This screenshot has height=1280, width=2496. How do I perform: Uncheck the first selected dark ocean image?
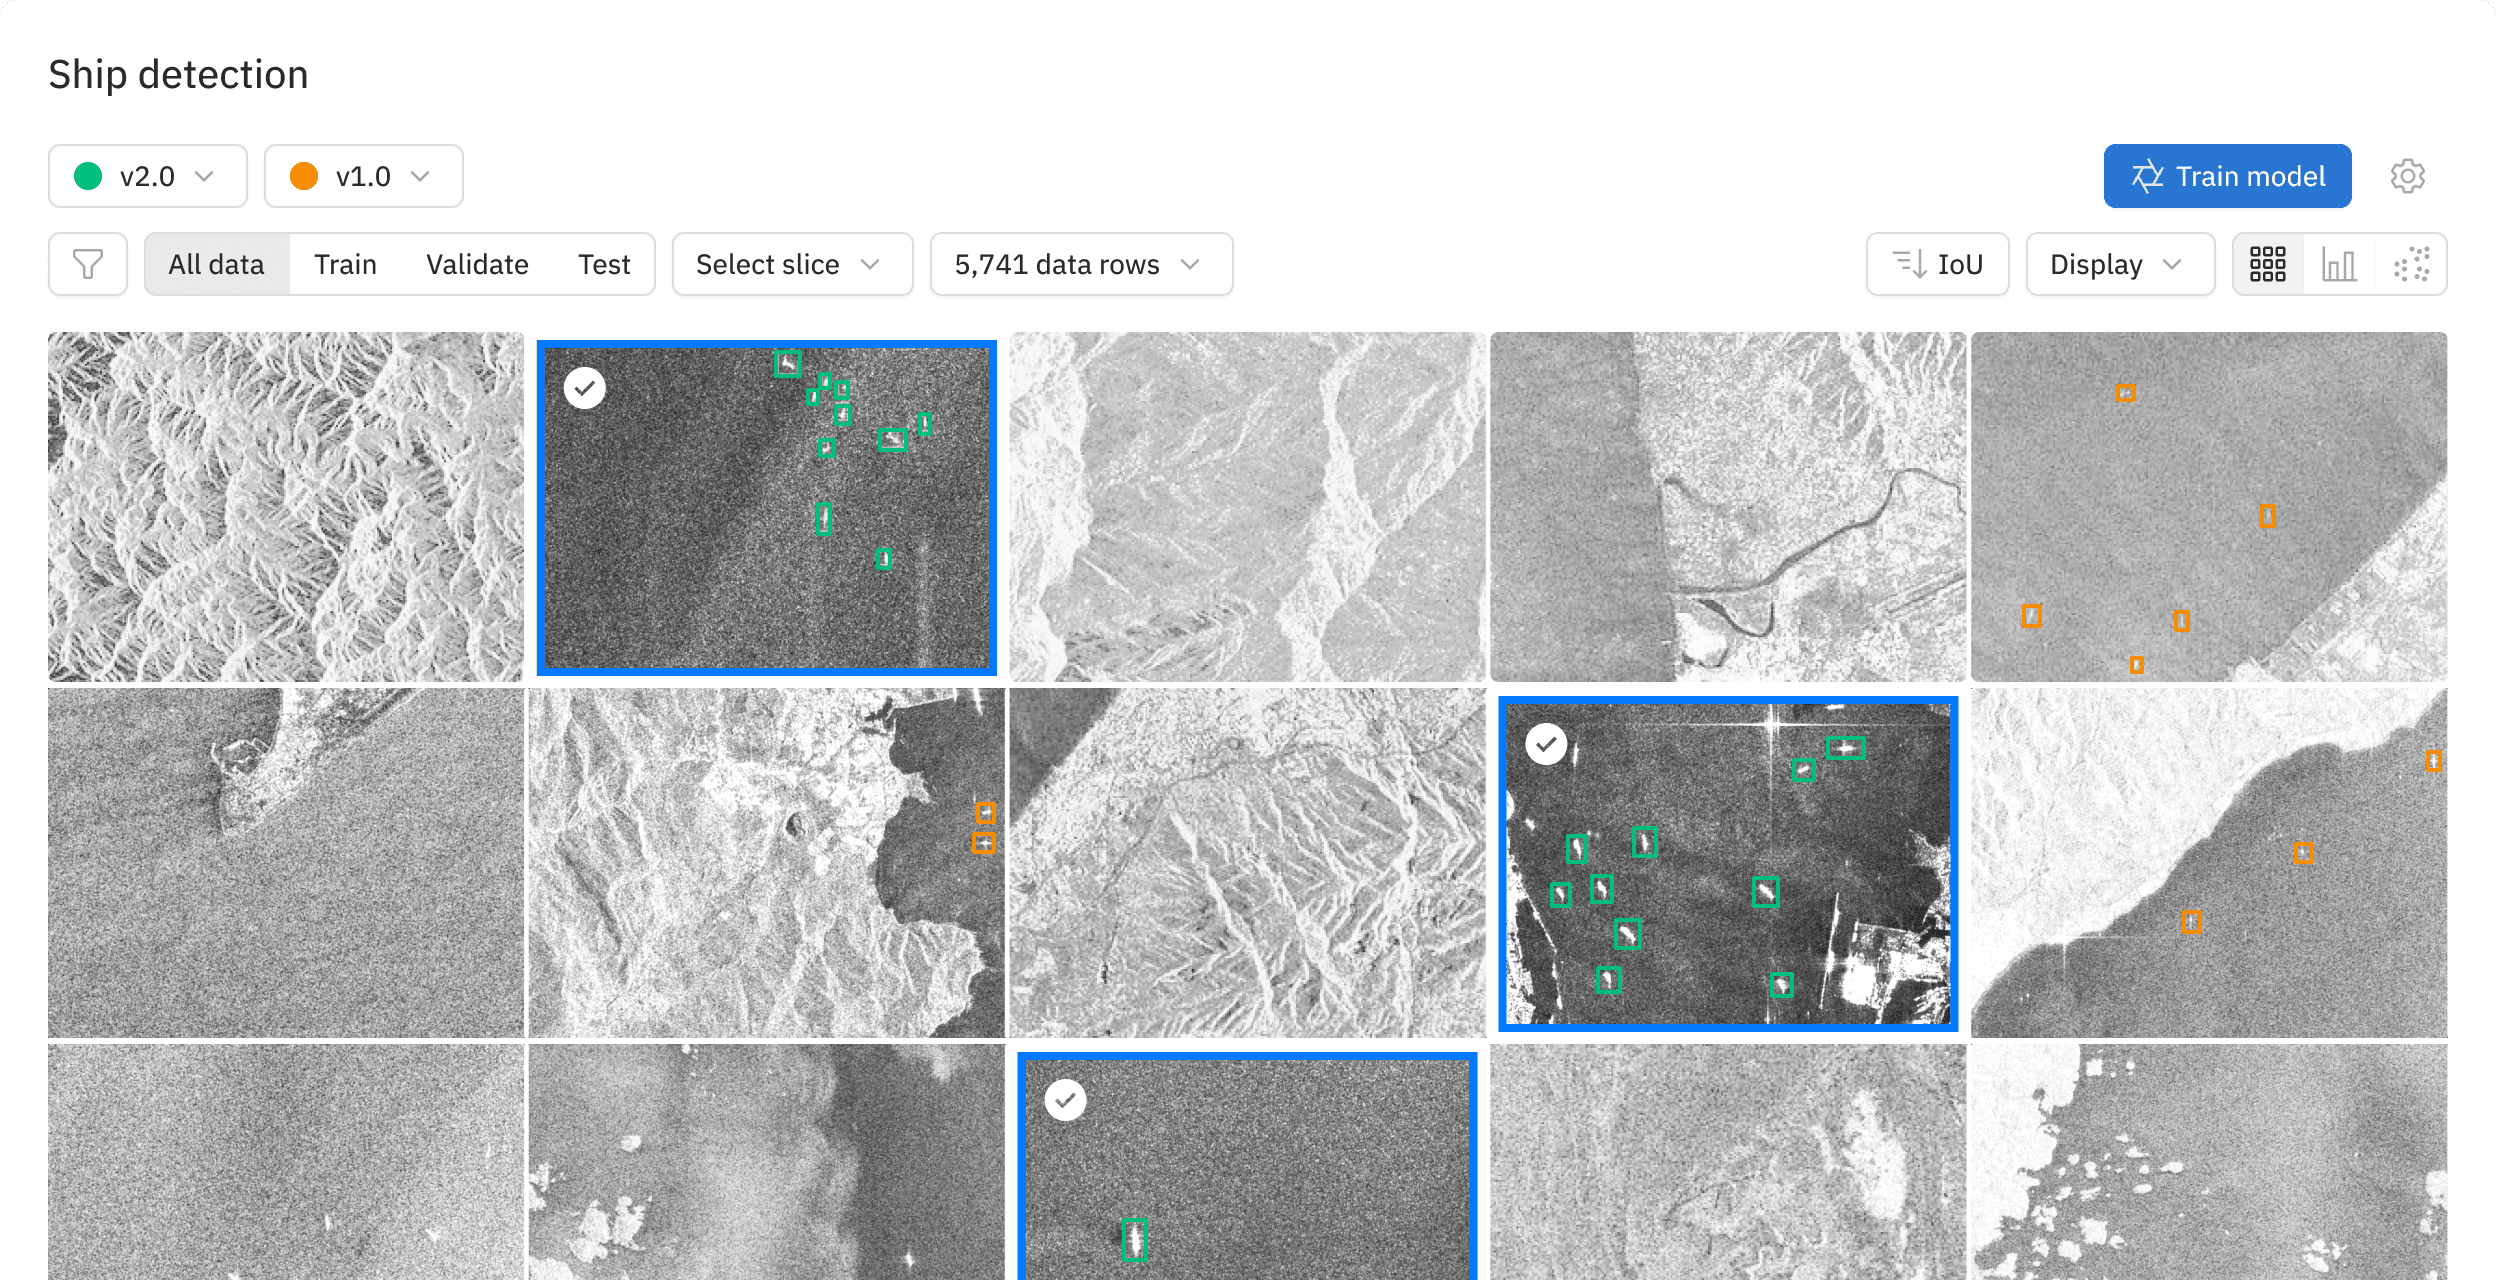[x=585, y=388]
